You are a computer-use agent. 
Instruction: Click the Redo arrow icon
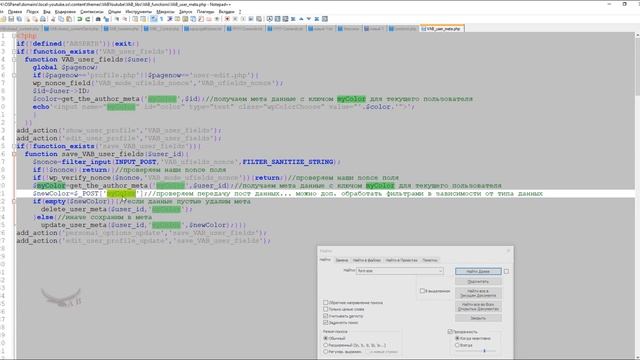87,19
